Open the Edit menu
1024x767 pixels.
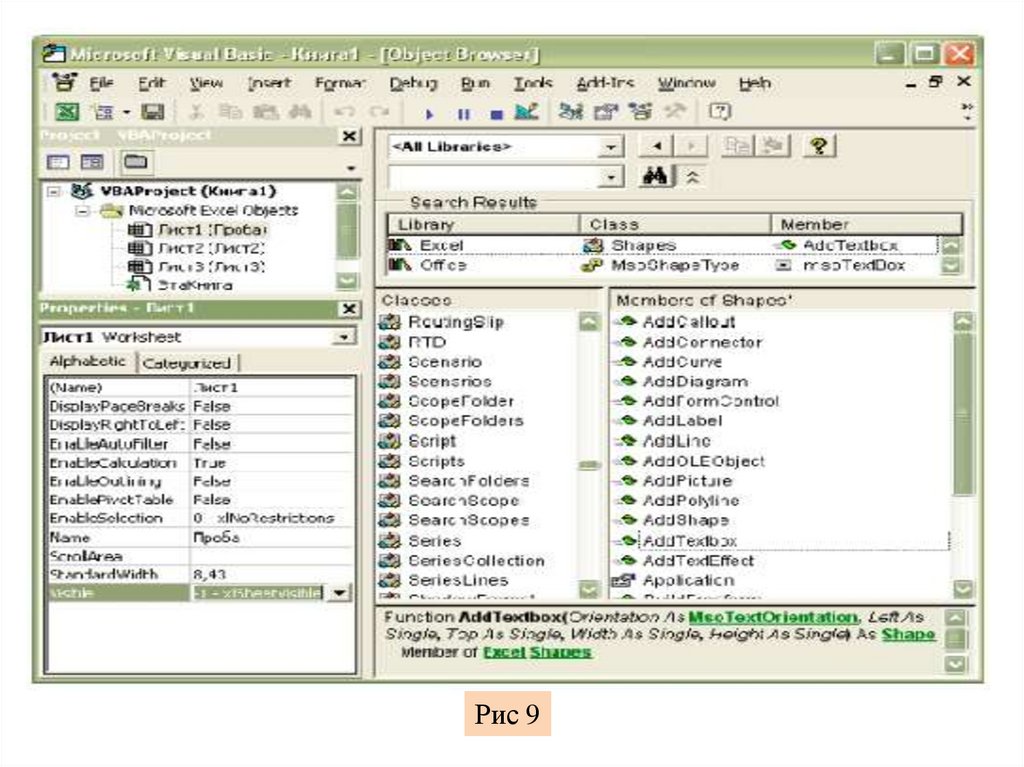coord(152,83)
